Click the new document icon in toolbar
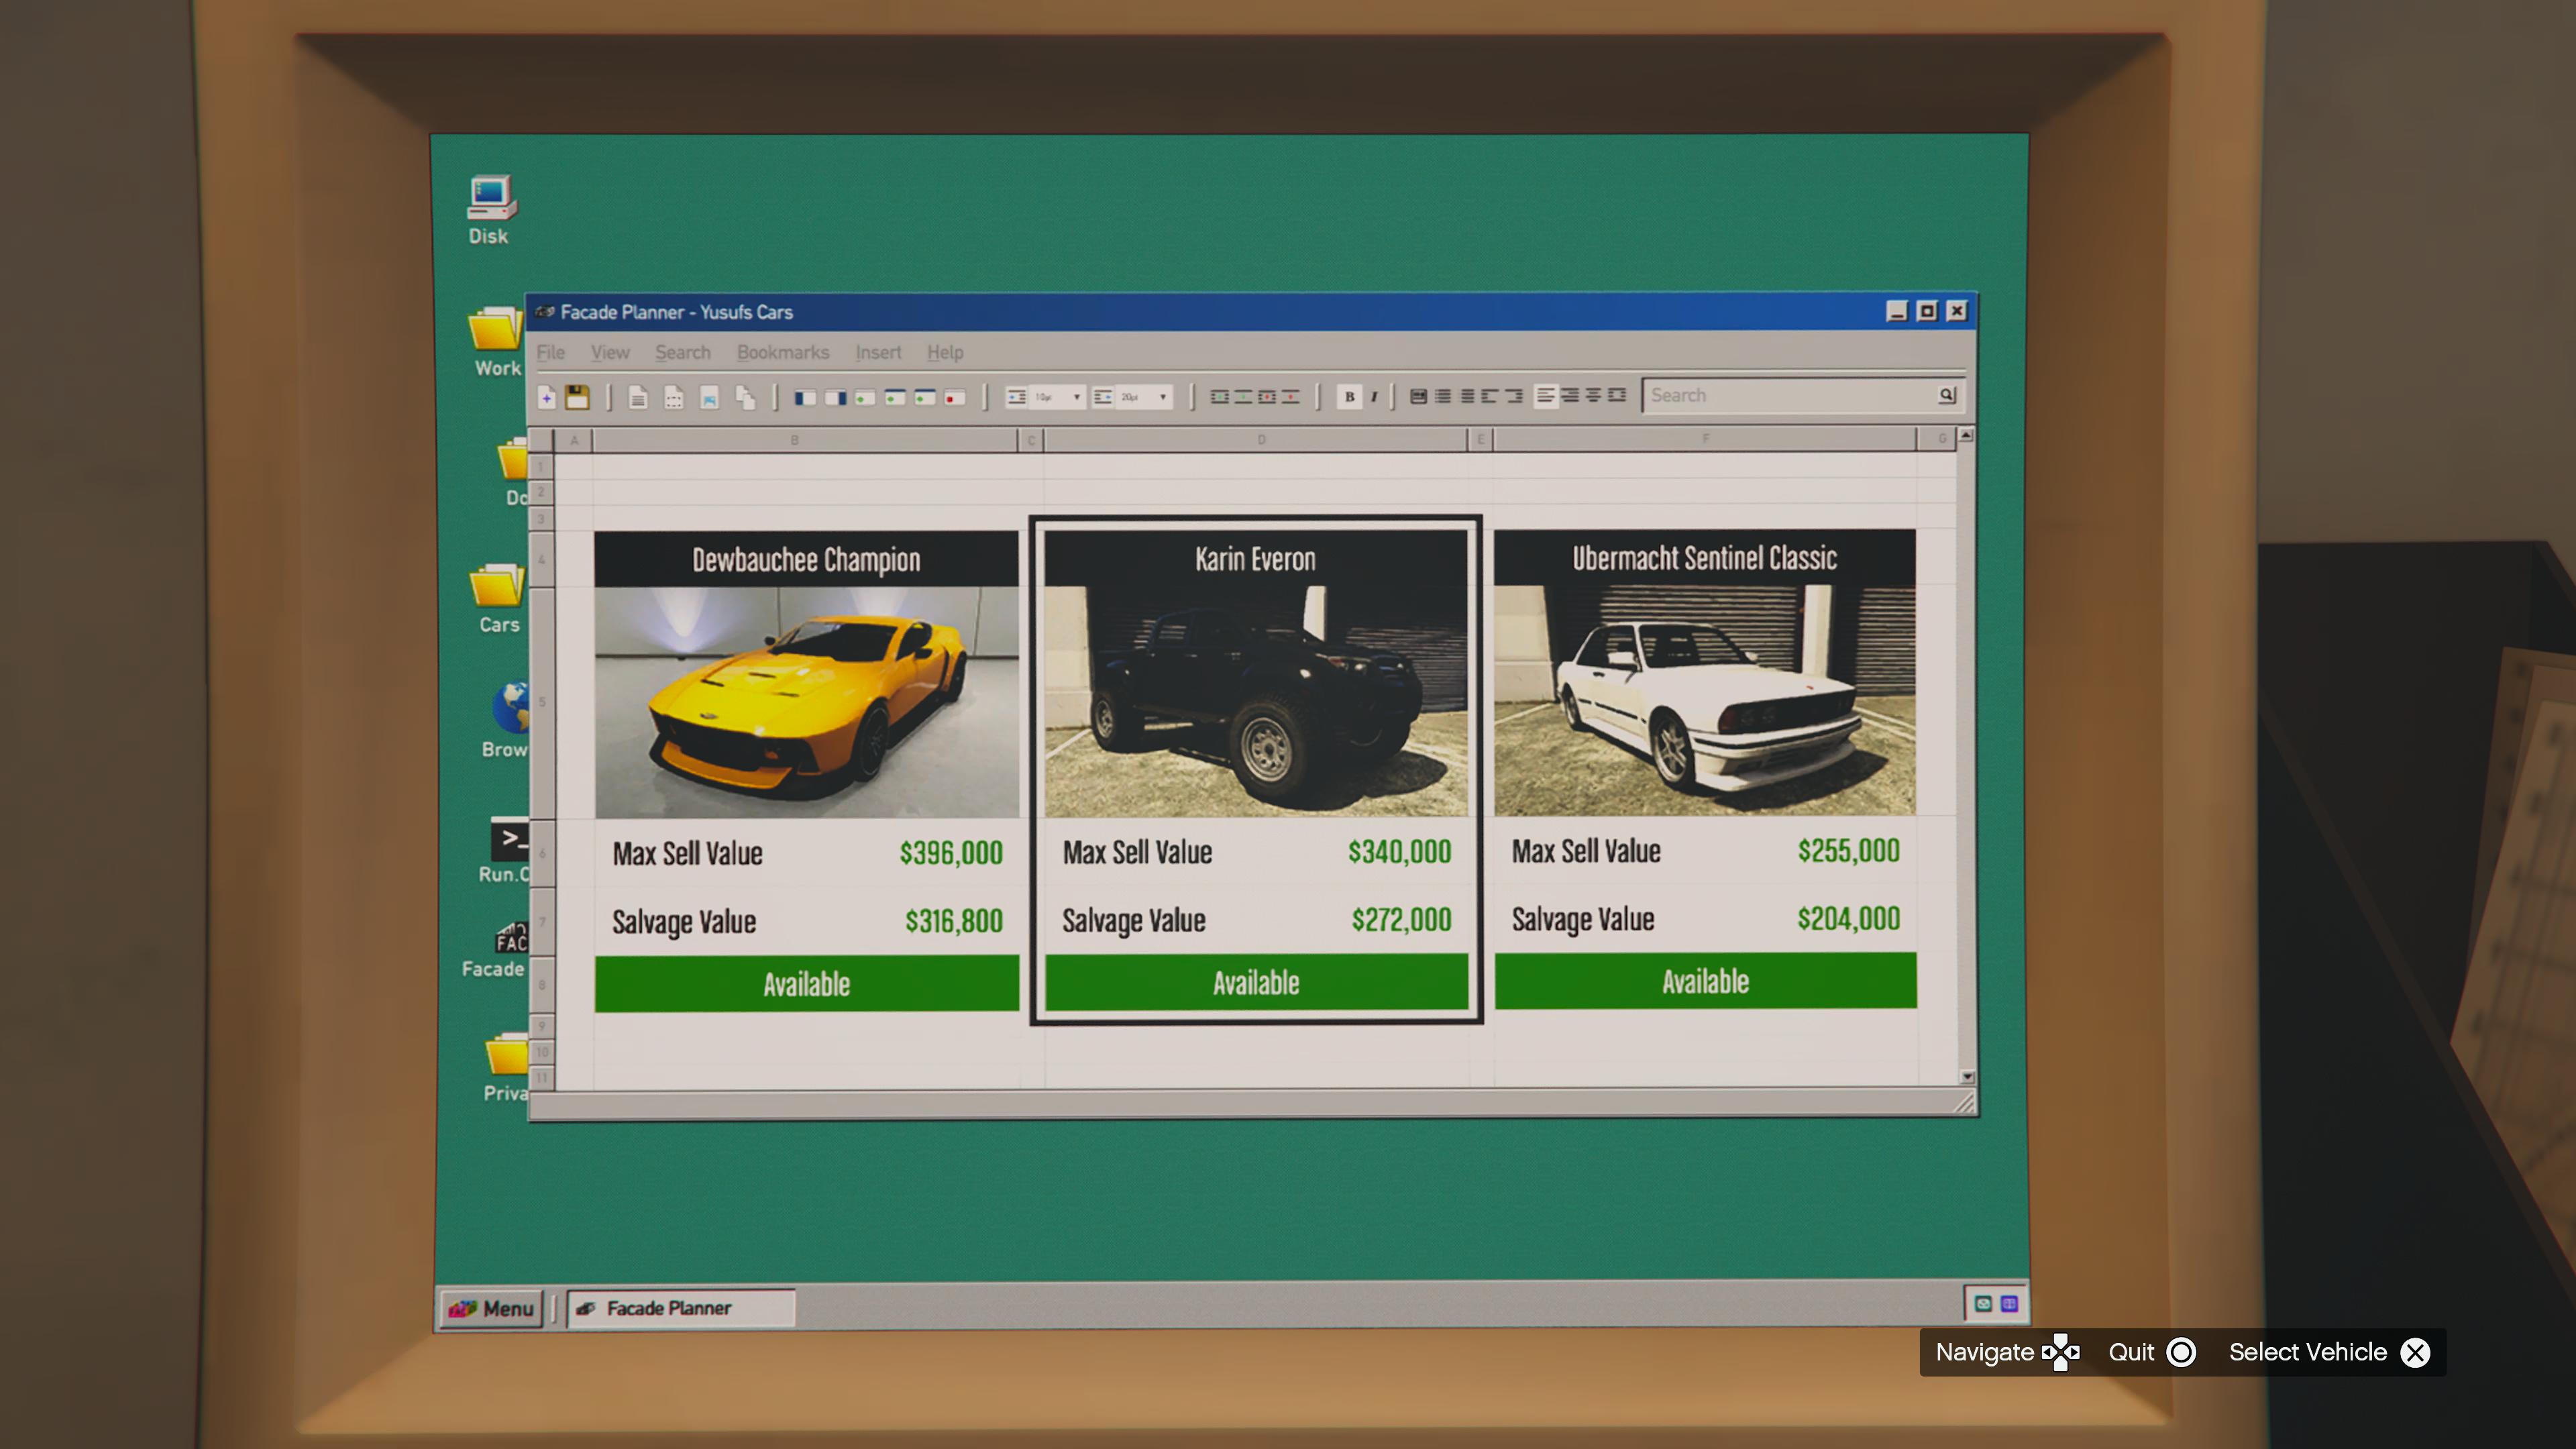 547,397
